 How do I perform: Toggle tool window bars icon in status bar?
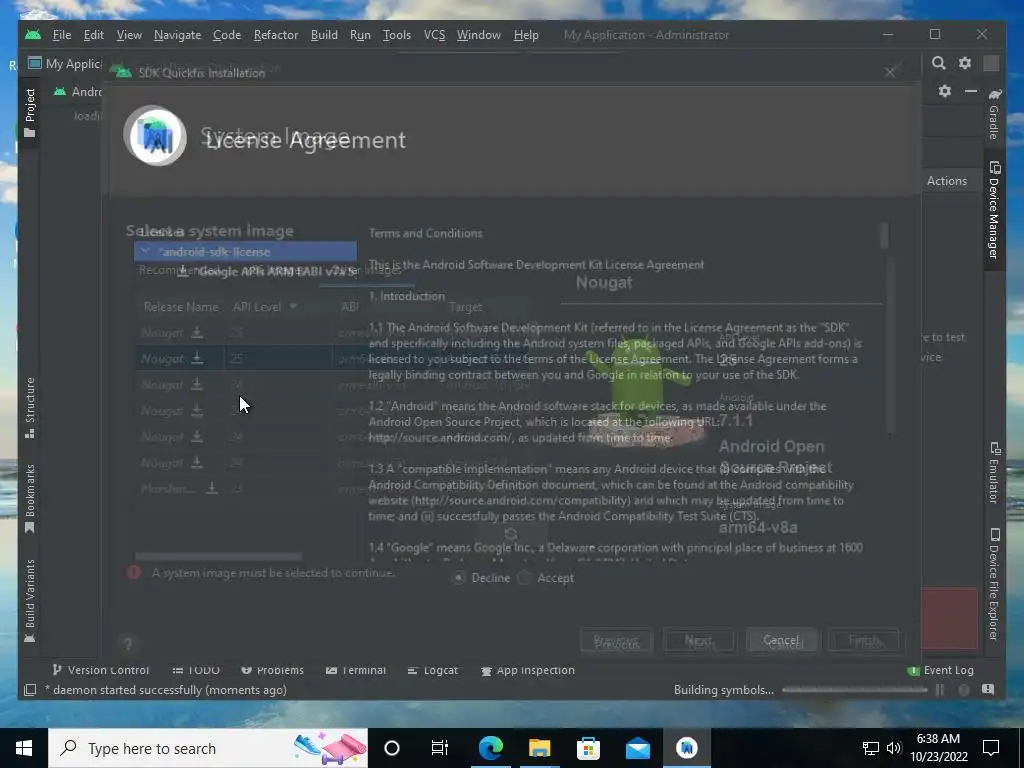30,690
